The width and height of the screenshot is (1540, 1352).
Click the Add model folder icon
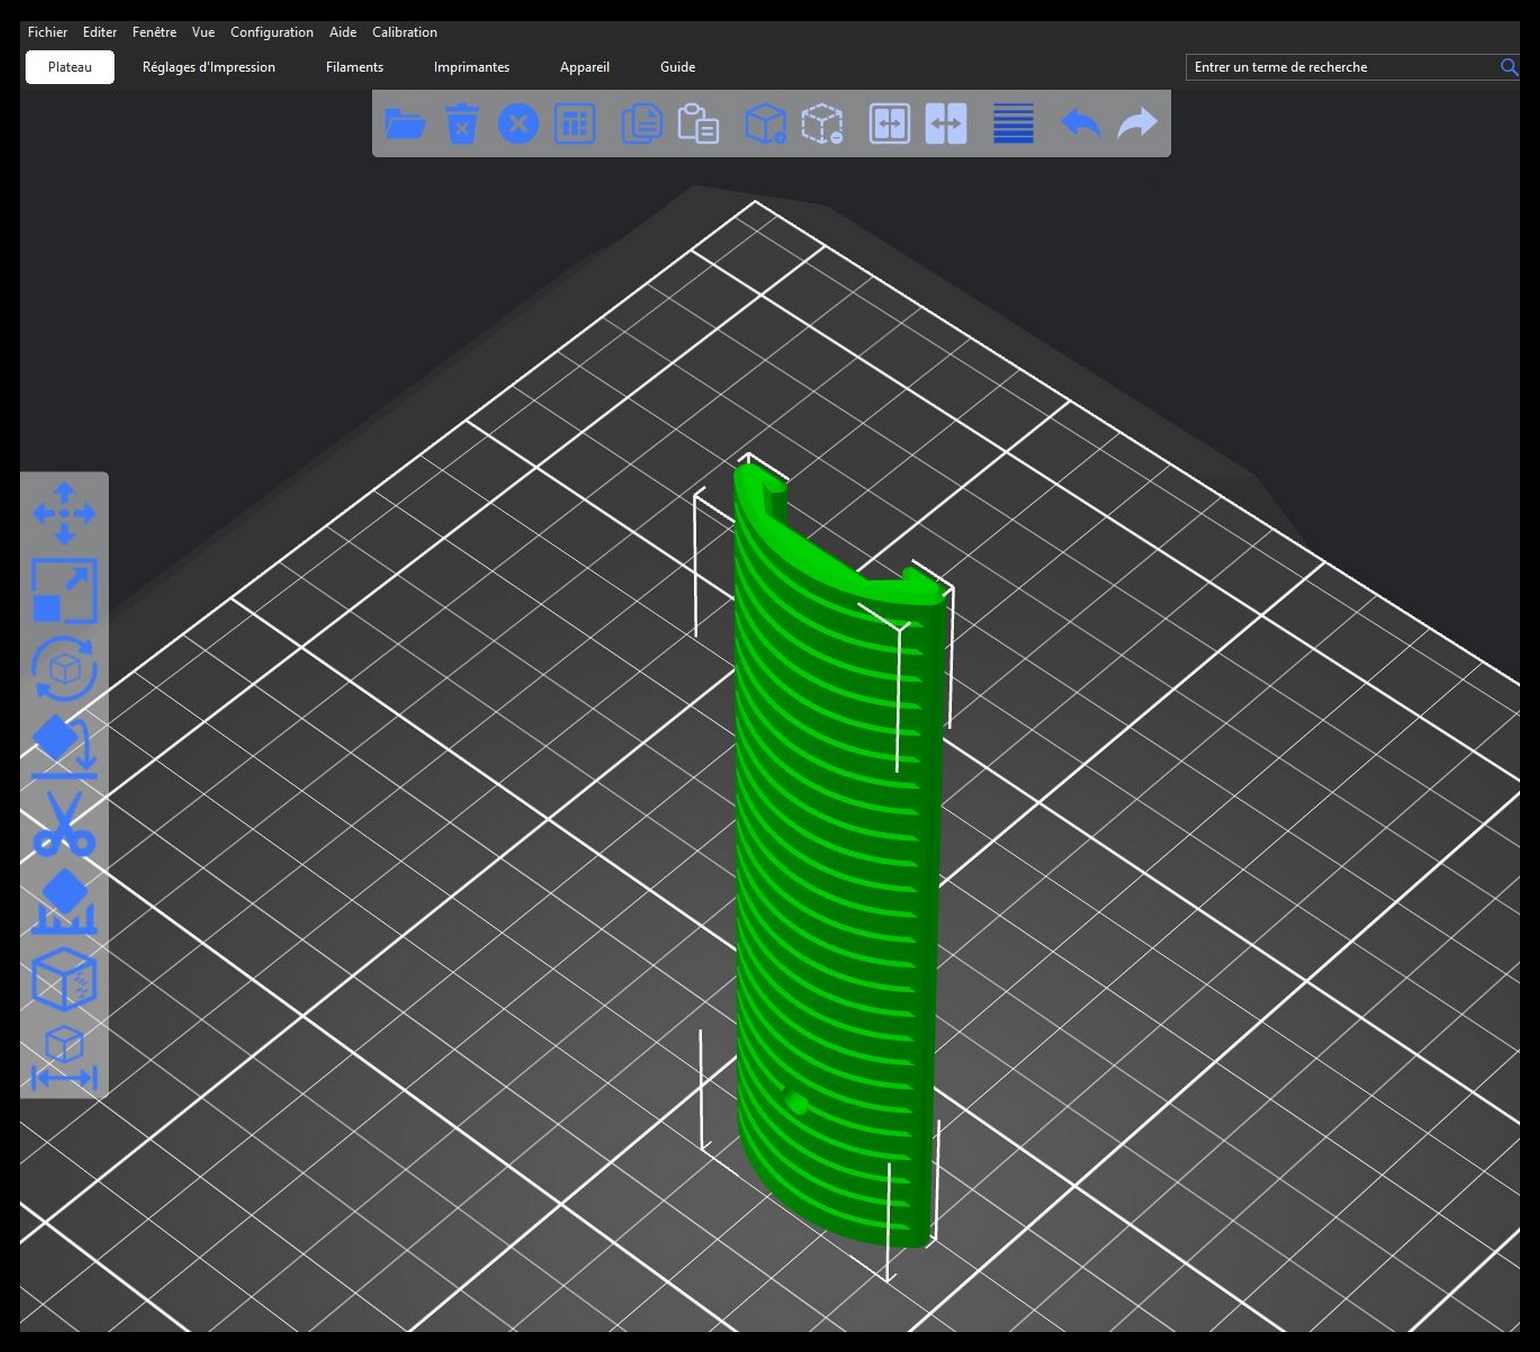point(405,124)
